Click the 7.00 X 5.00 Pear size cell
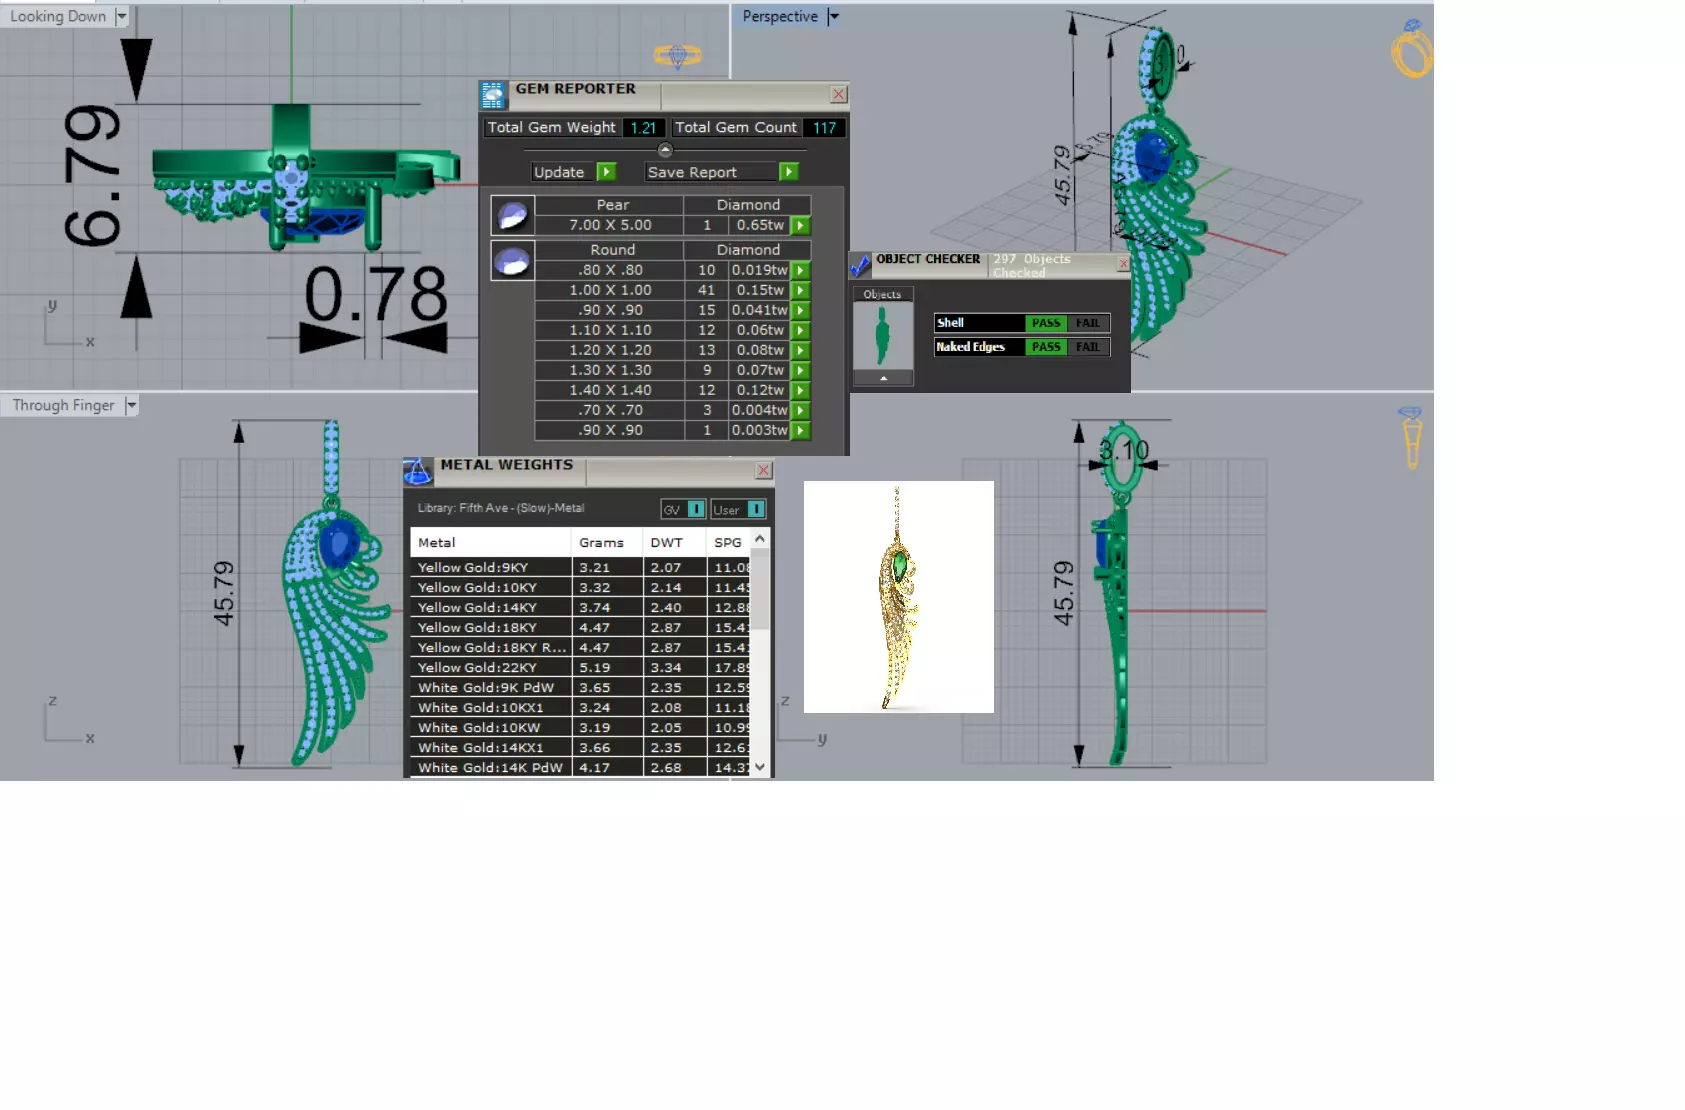 coord(610,225)
